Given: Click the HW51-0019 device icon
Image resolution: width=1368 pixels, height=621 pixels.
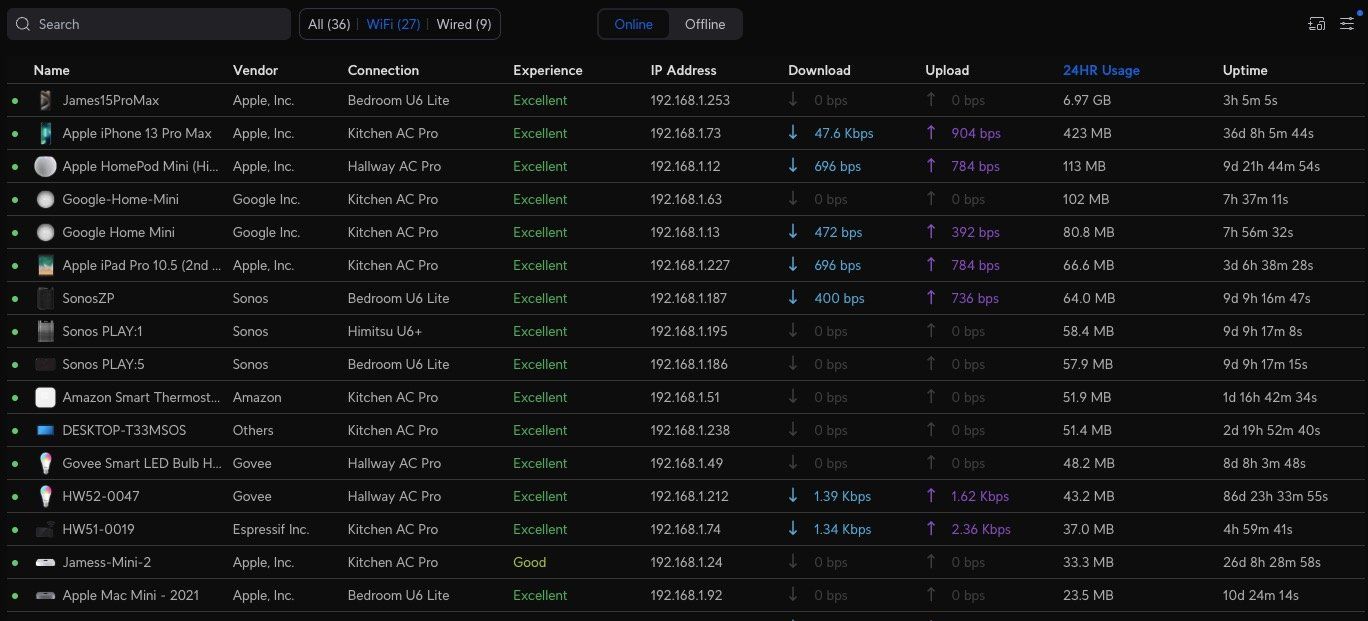Looking at the screenshot, I should click(x=45, y=529).
